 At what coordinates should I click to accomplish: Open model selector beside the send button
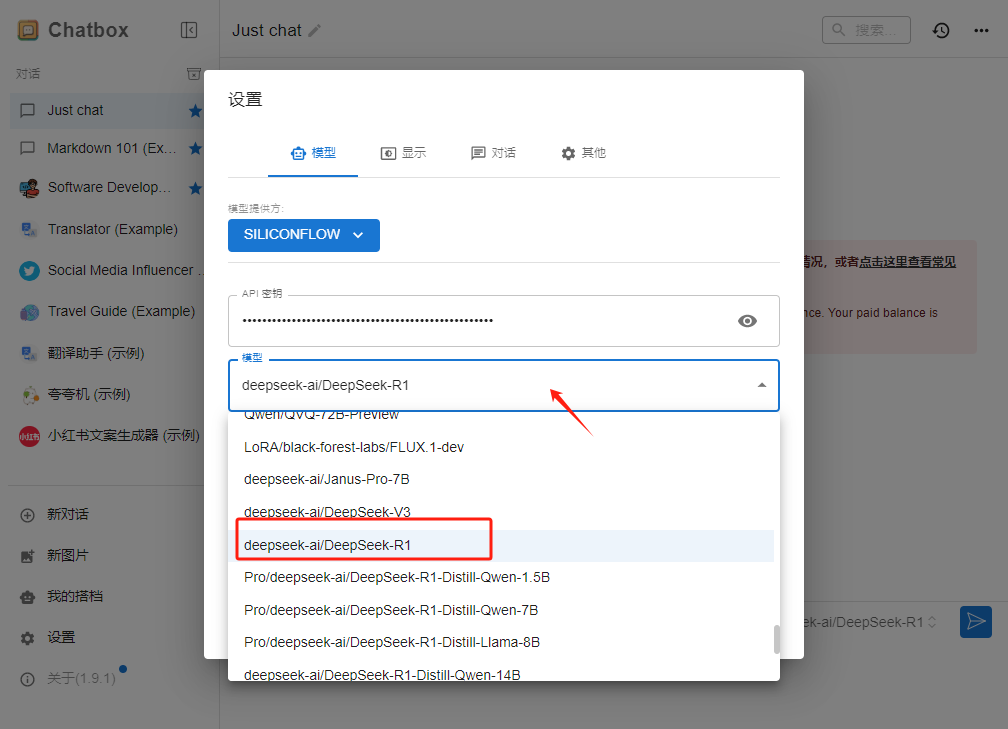870,622
